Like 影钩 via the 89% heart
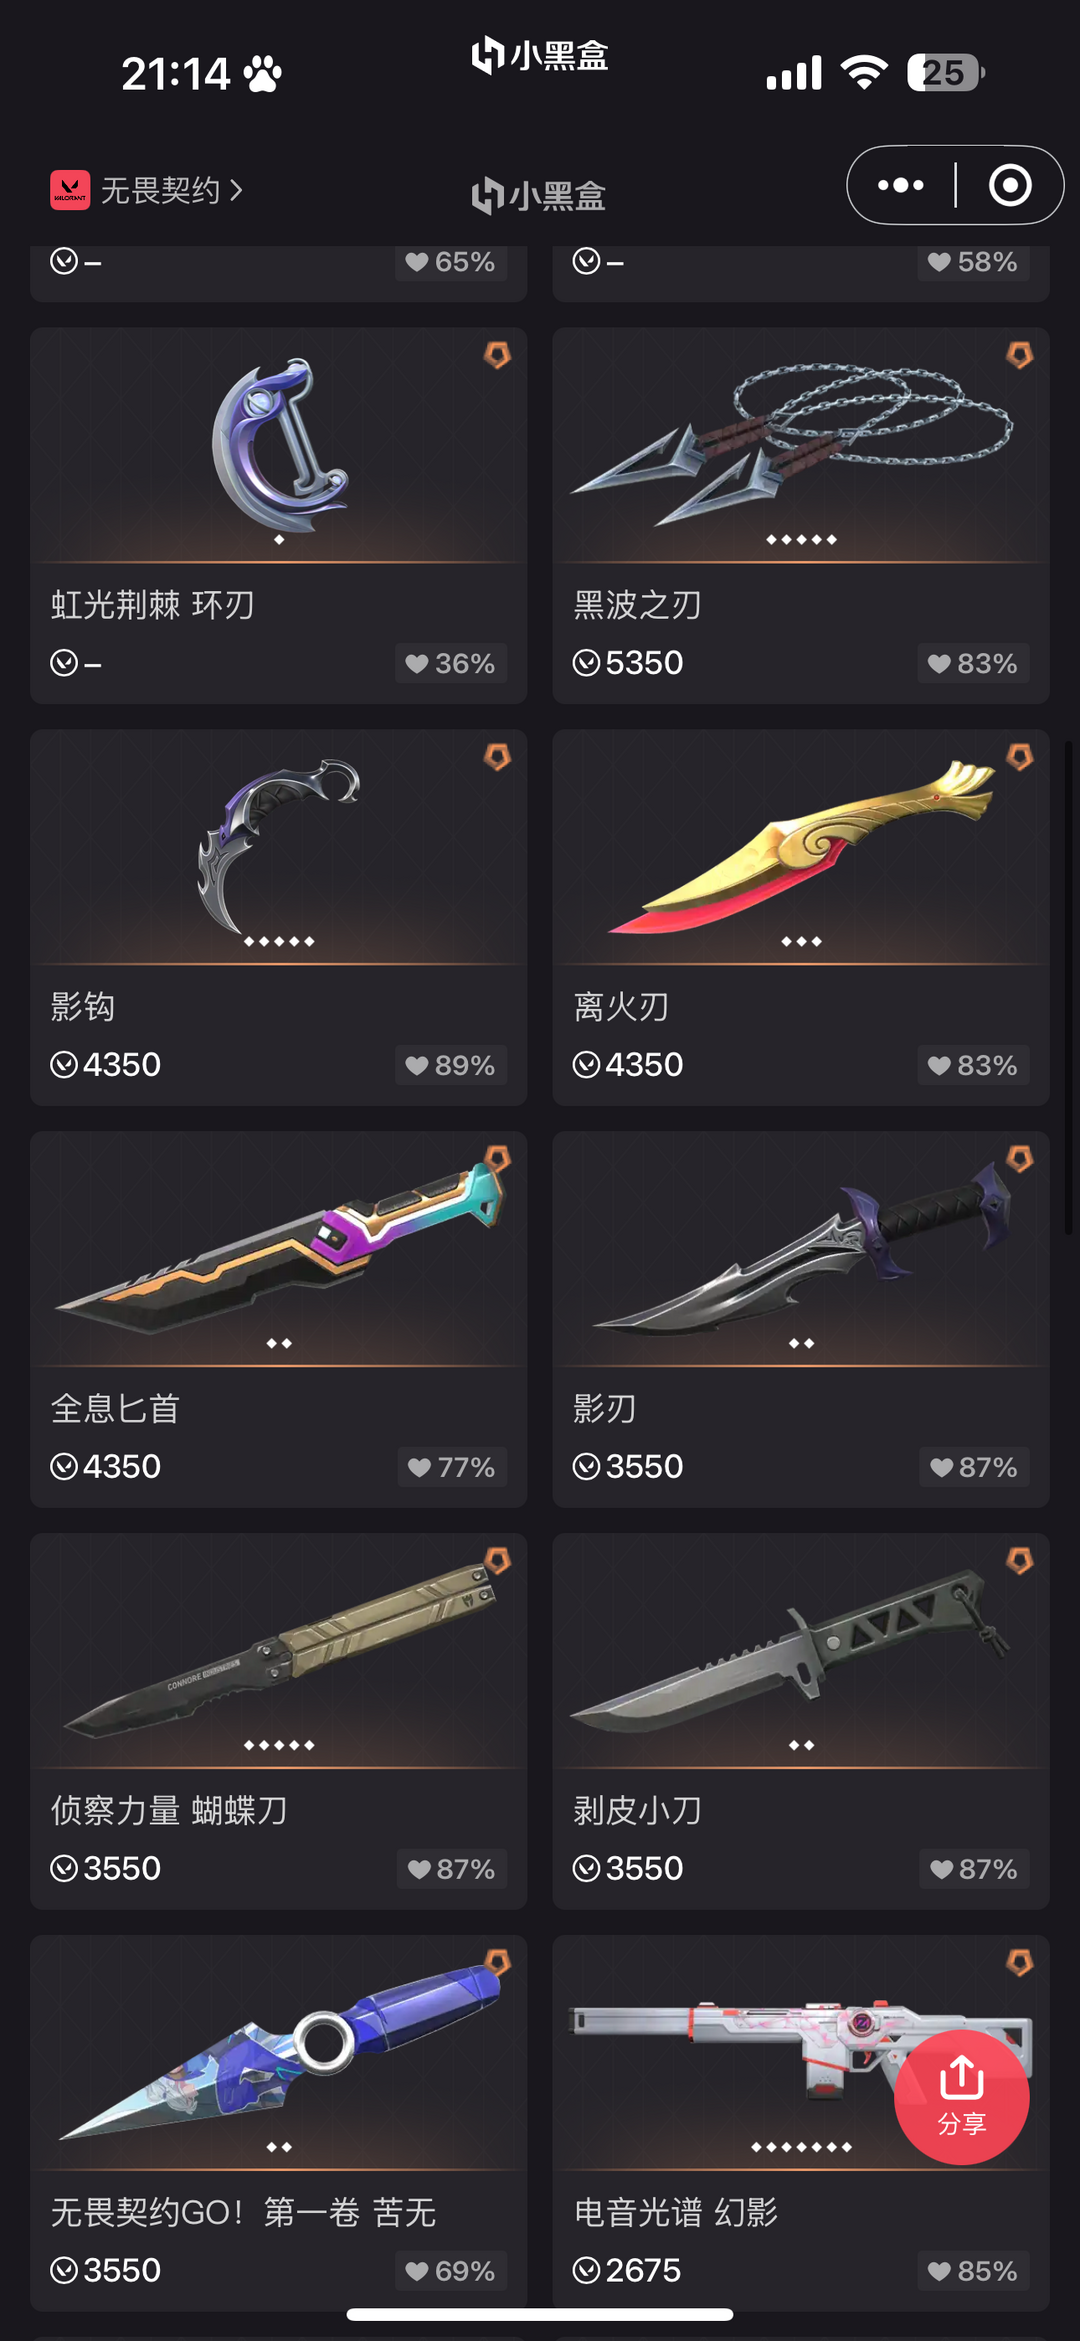 tap(450, 1065)
